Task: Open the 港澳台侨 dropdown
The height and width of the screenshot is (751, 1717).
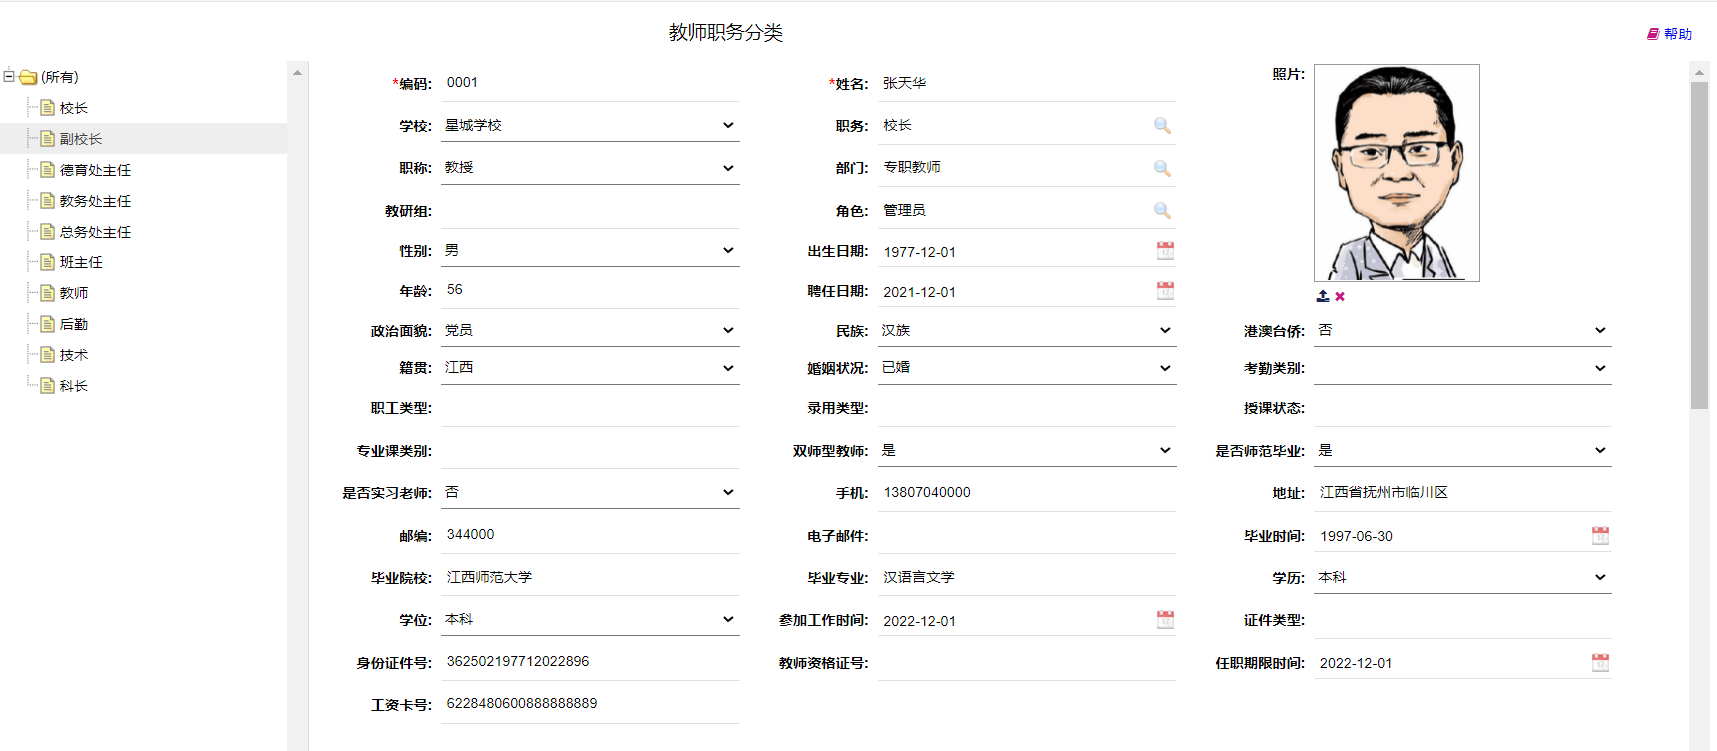Action: 1463,330
